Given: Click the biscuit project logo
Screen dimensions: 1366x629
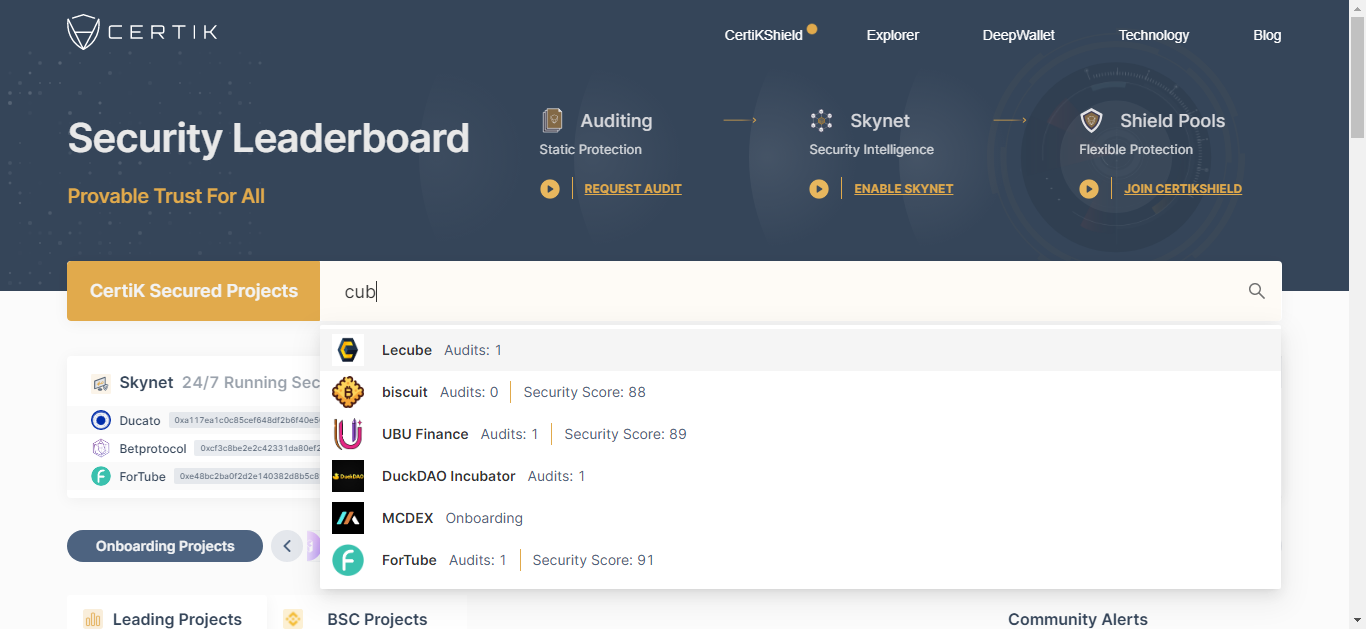Looking at the screenshot, I should pos(348,392).
